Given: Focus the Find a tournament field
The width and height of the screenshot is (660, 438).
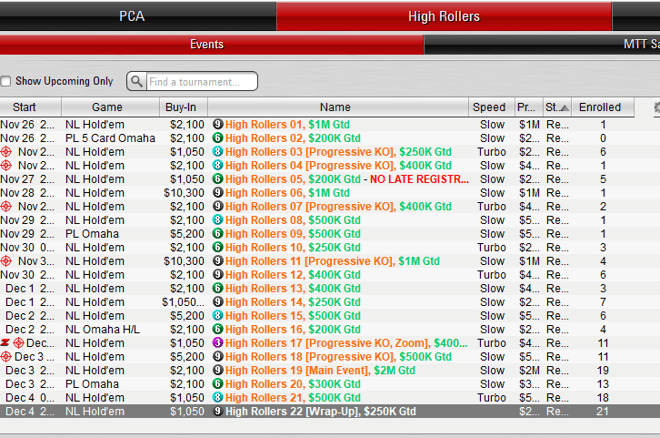Looking at the screenshot, I should coord(201,82).
